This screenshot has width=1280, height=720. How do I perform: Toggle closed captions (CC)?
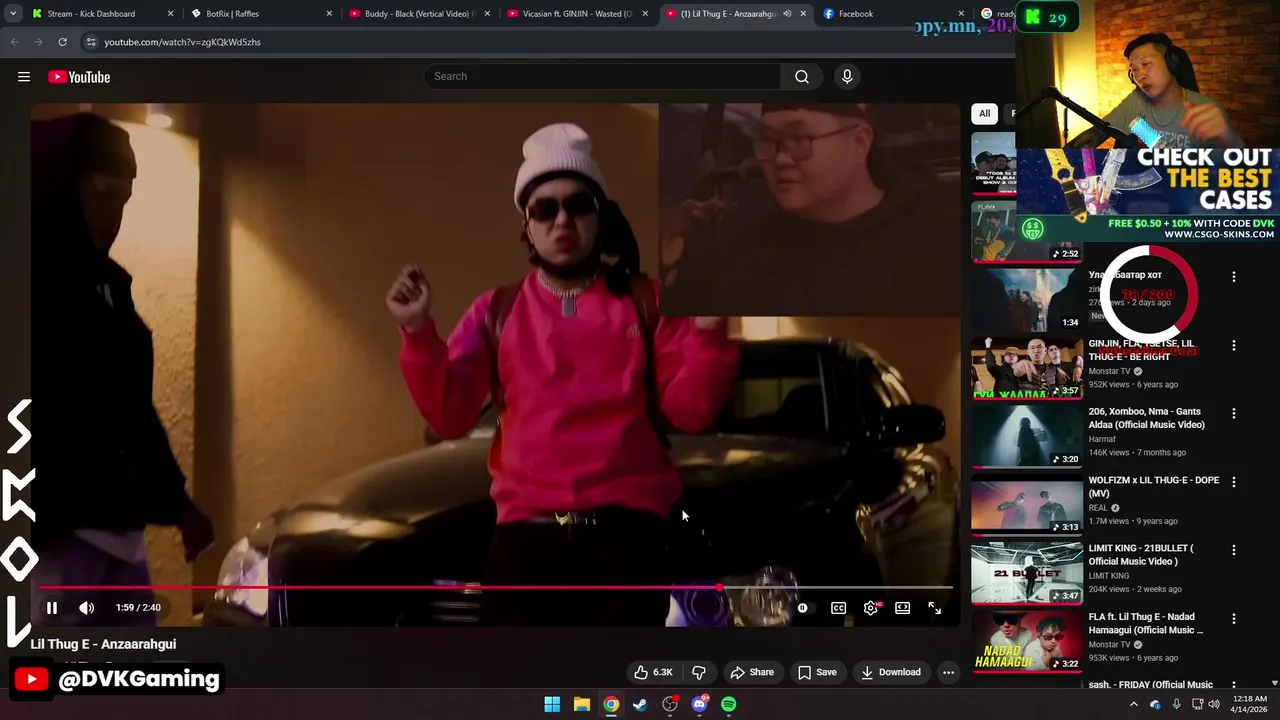point(838,607)
